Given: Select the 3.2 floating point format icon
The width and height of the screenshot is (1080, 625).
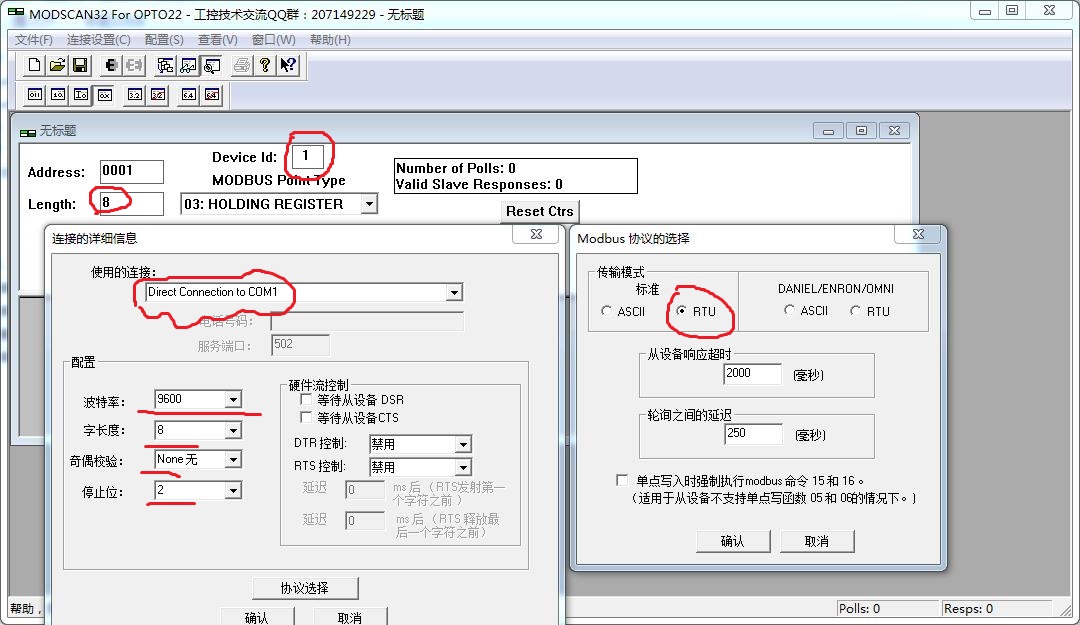Looking at the screenshot, I should tap(135, 95).
